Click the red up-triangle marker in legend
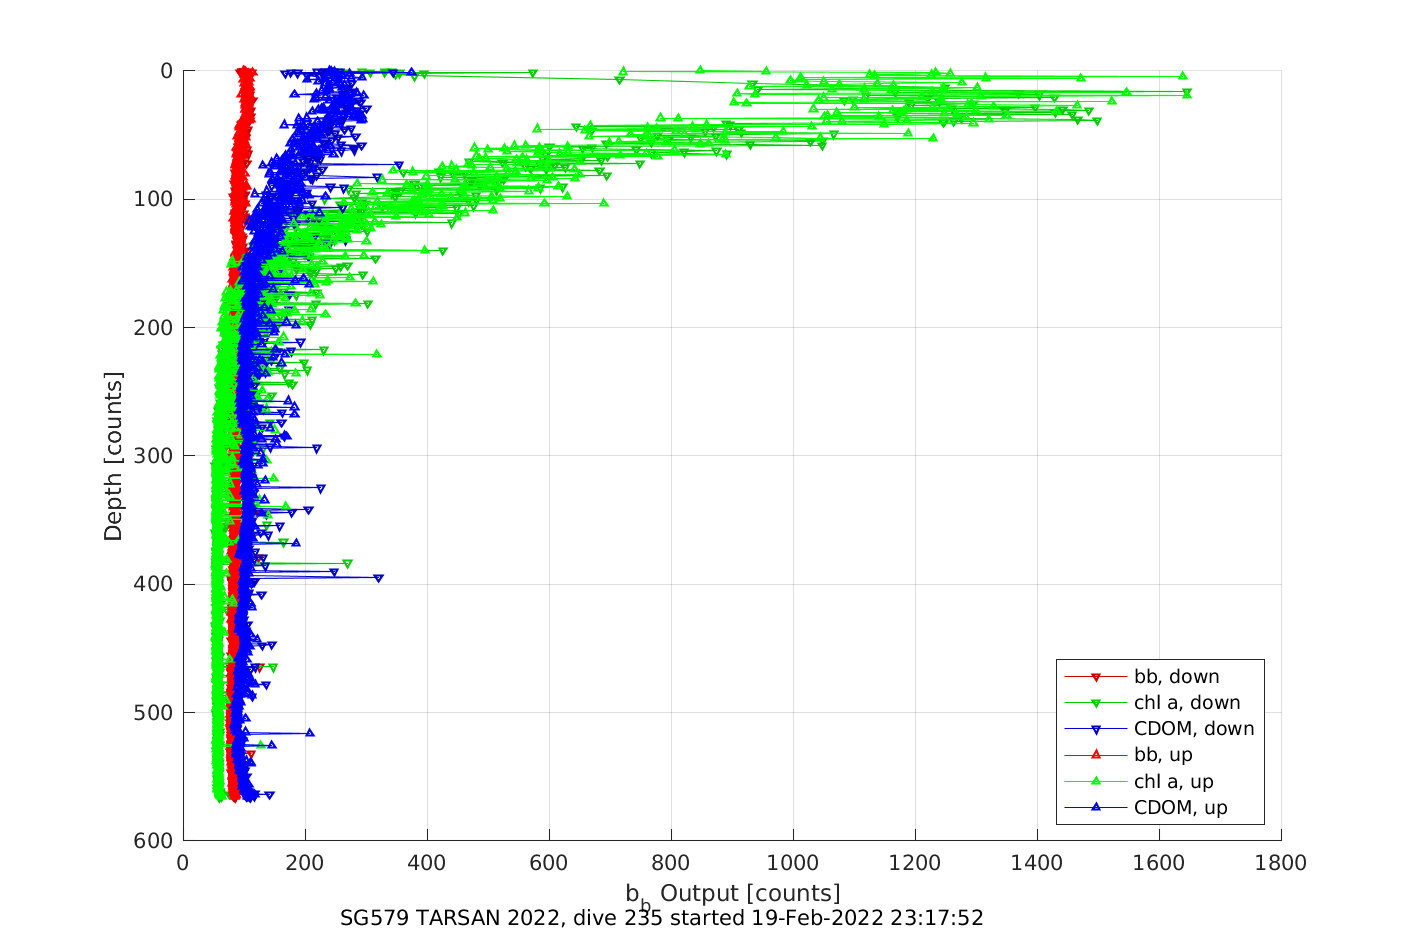 (x=1095, y=755)
